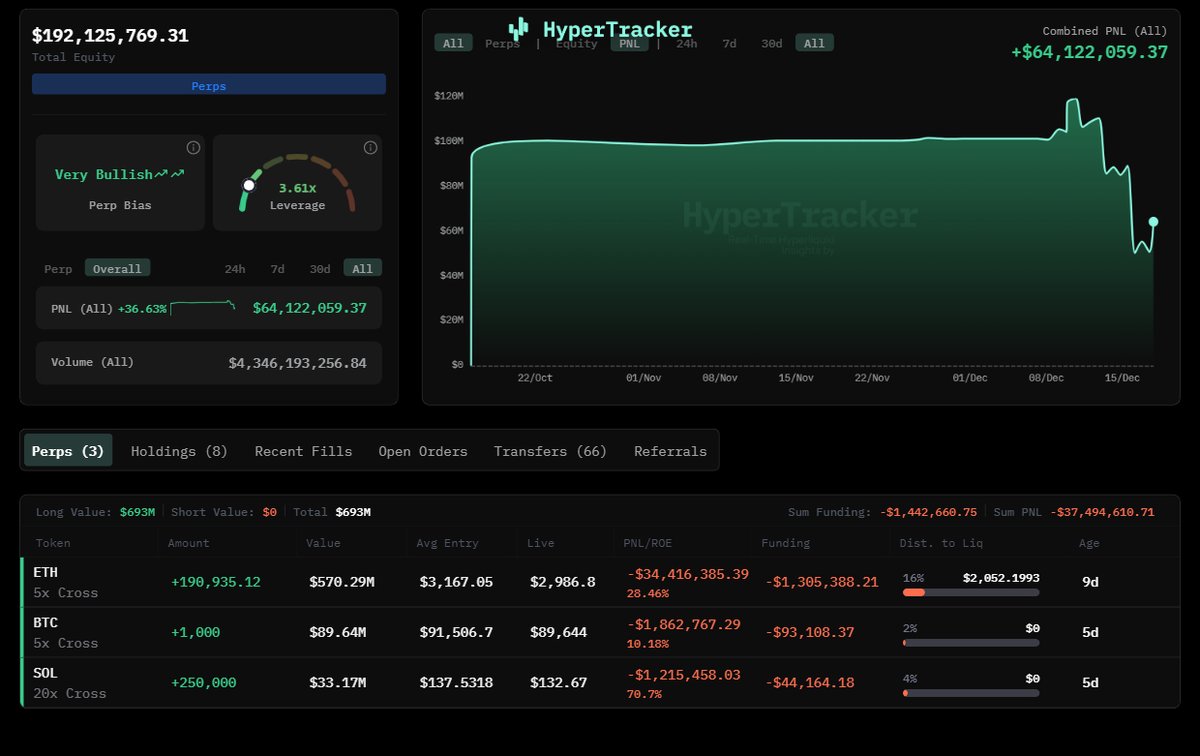Set chart time range to 7d

point(729,43)
